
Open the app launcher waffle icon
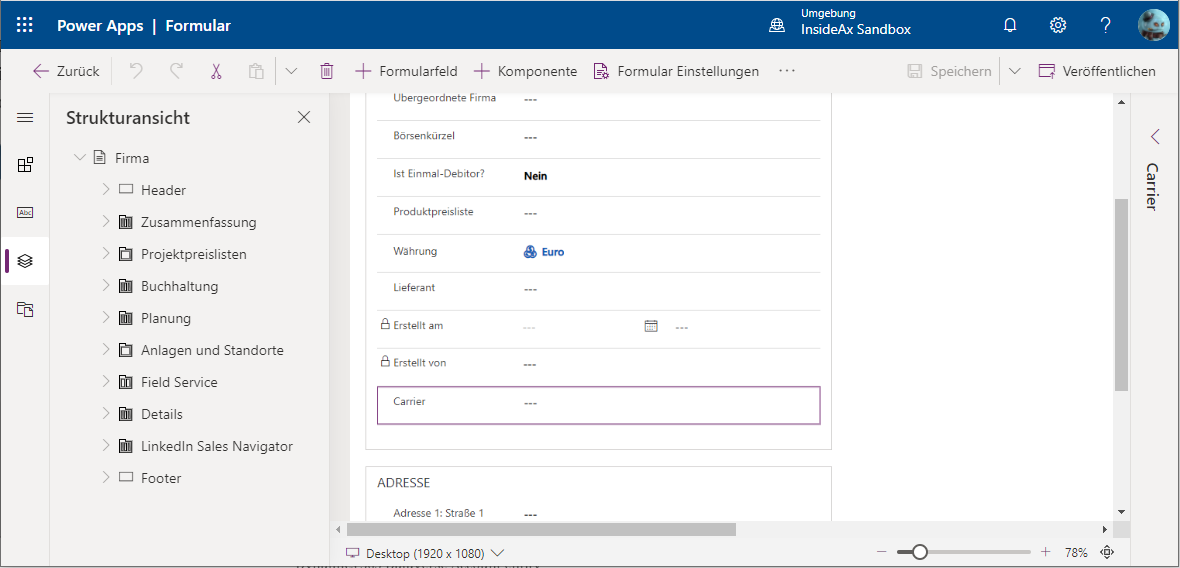[25, 26]
